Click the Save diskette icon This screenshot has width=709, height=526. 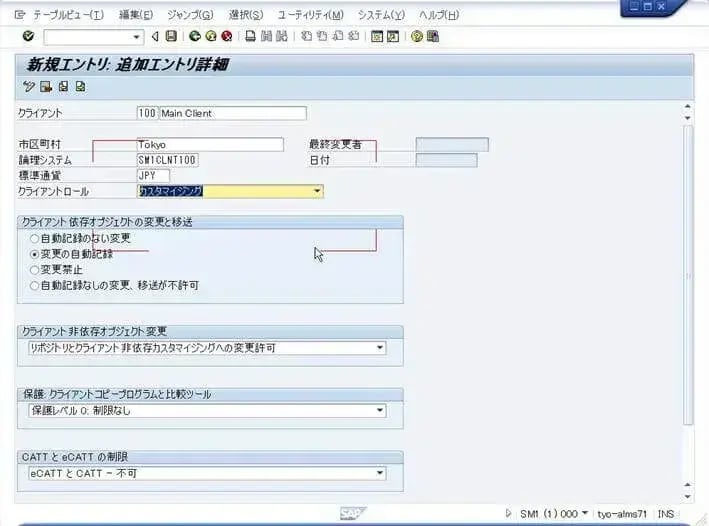pos(171,36)
